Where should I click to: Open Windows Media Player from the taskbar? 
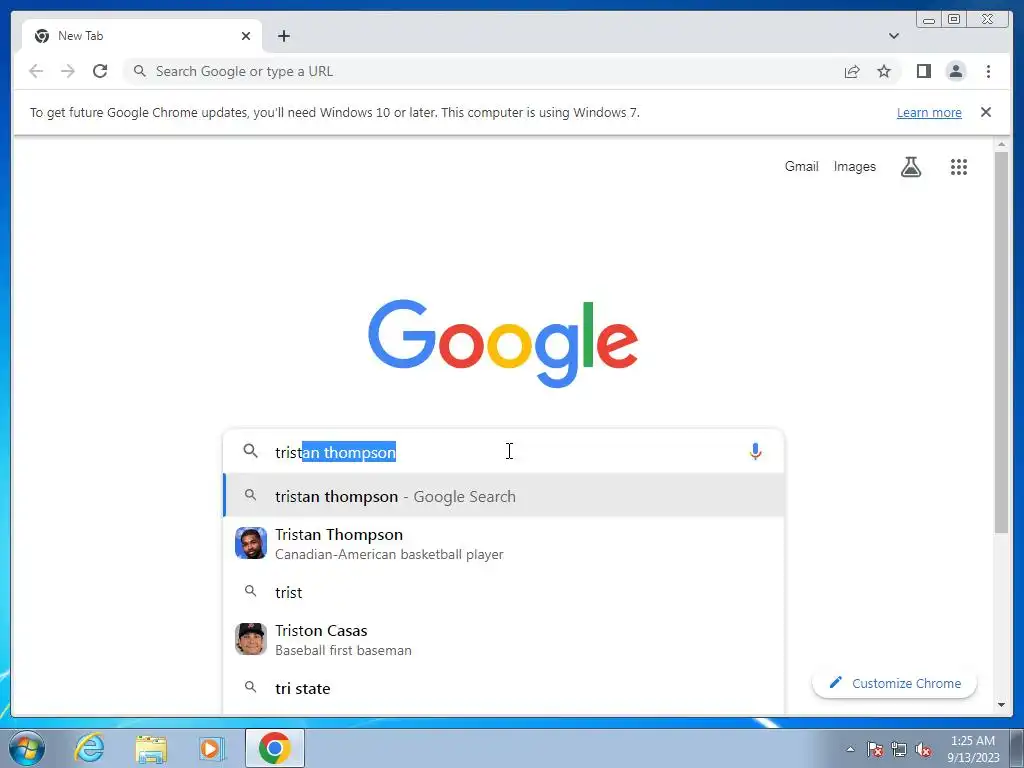[212, 748]
